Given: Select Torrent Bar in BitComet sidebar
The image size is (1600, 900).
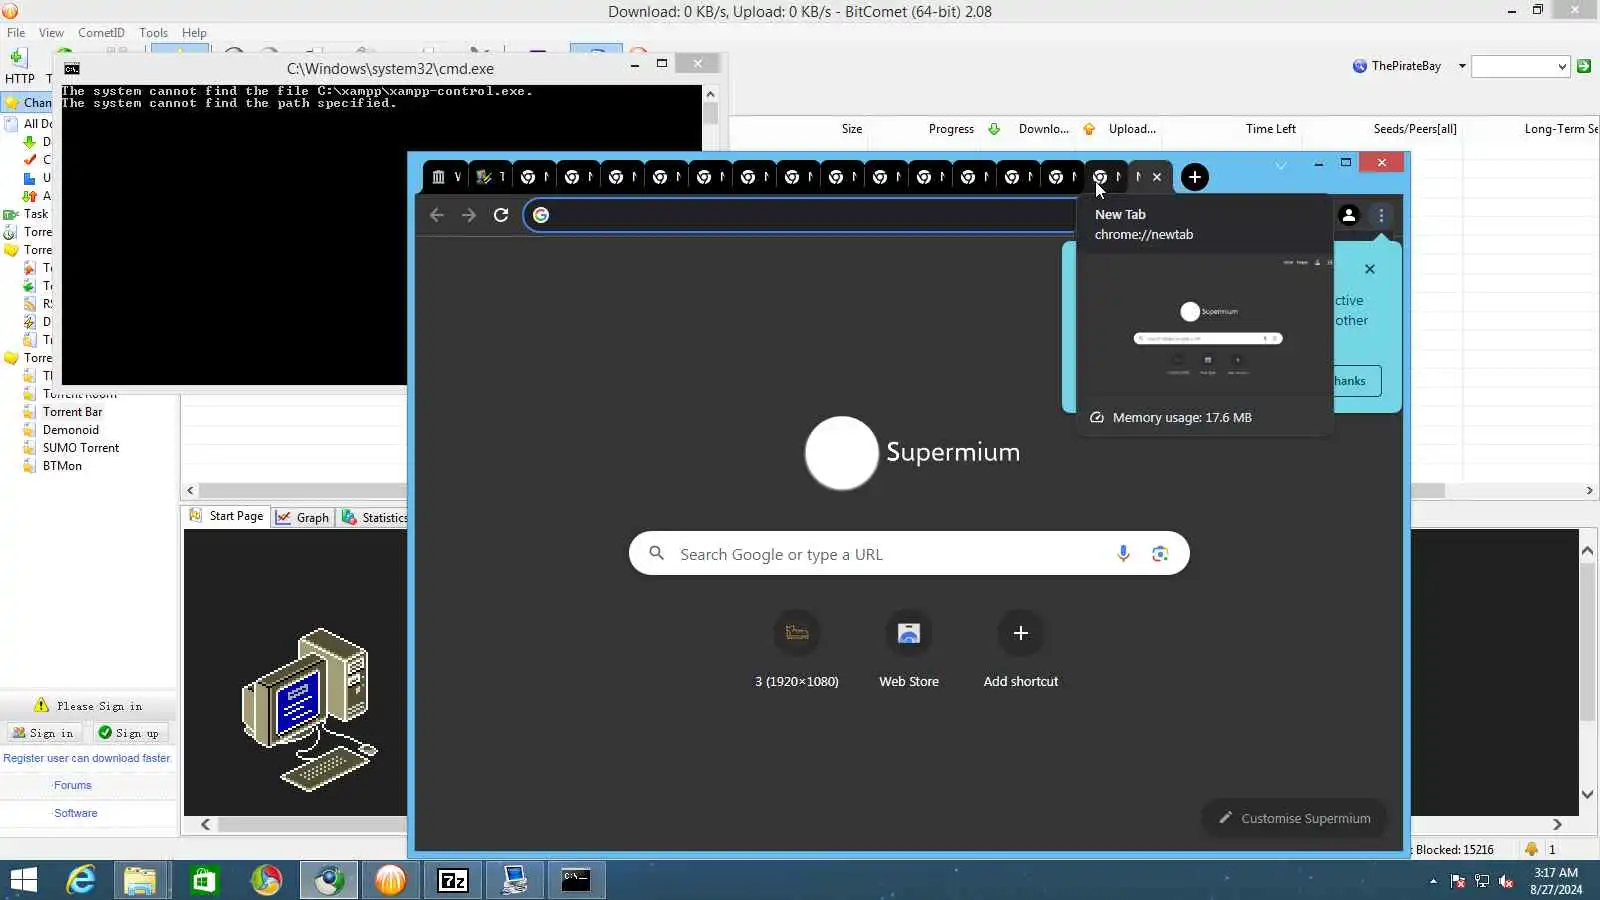Looking at the screenshot, I should click(x=72, y=412).
